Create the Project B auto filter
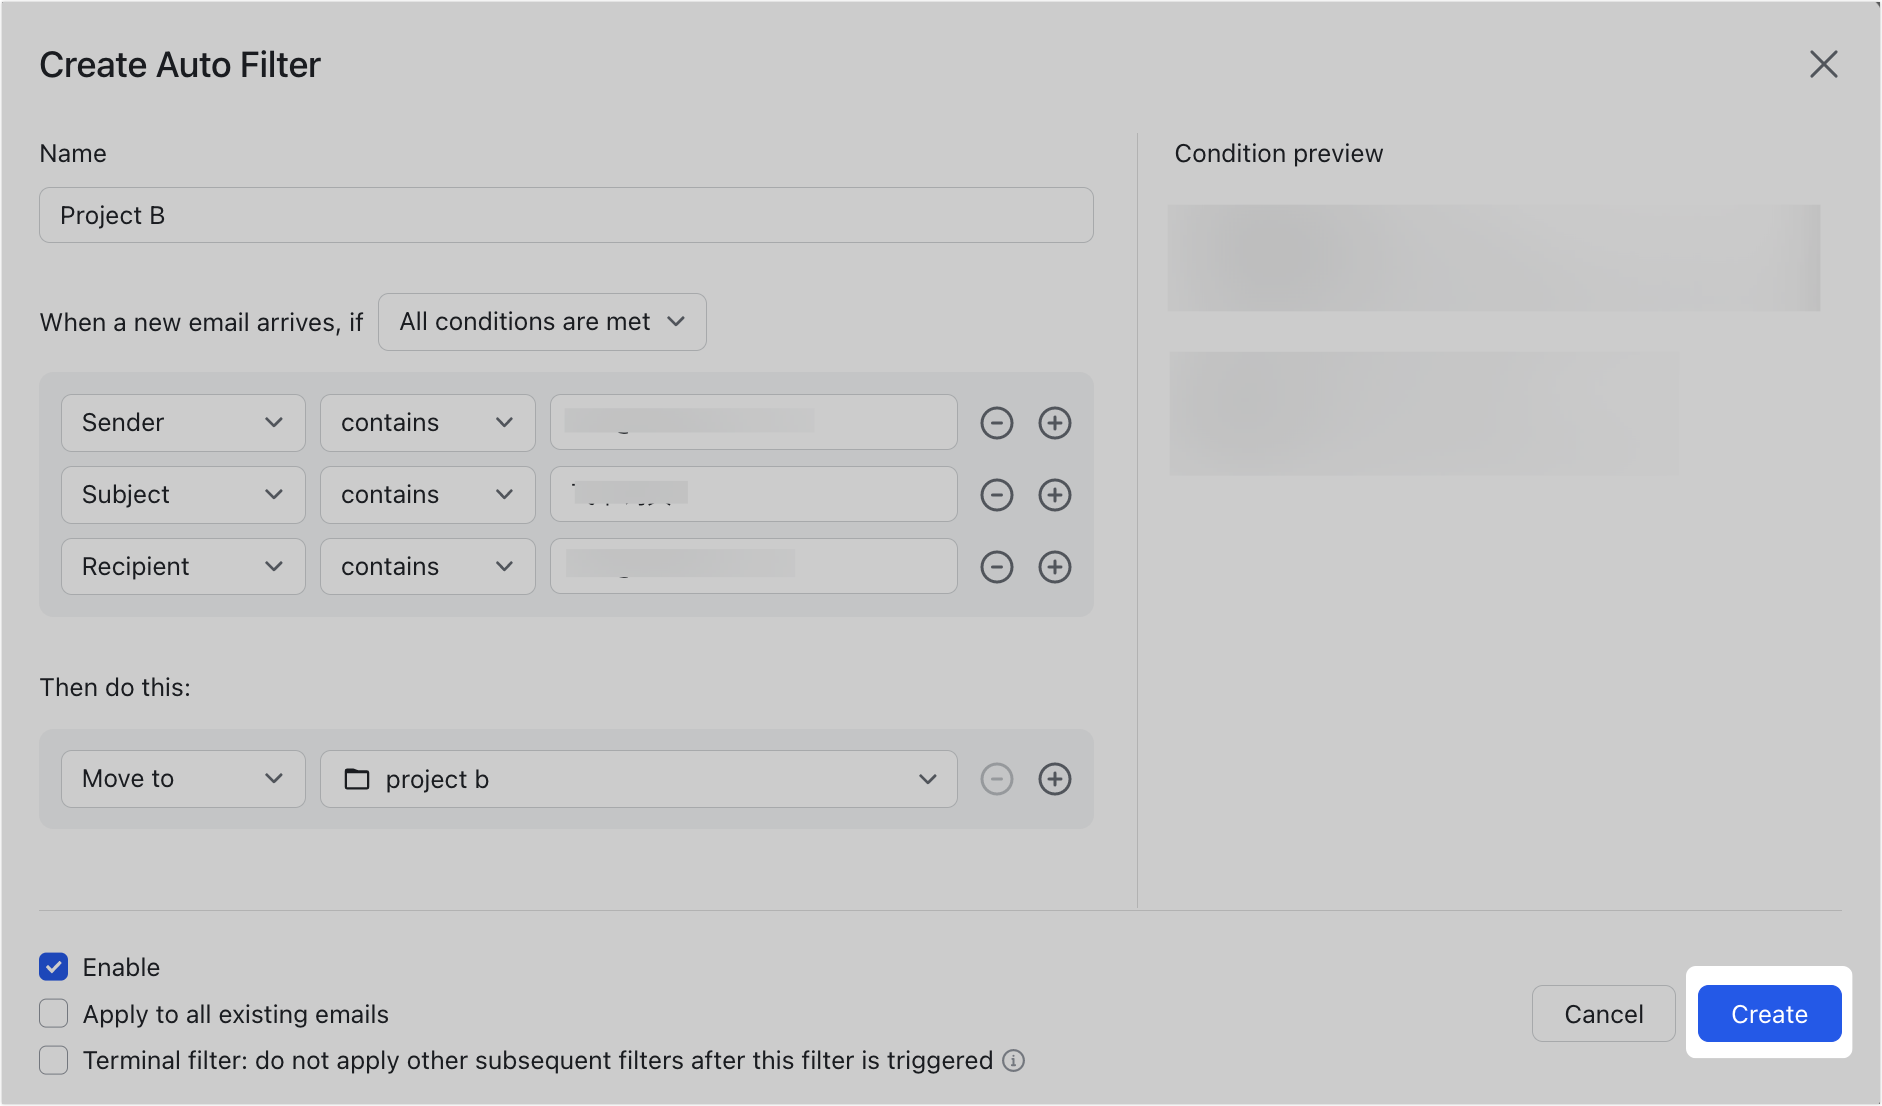 [x=1768, y=1013]
